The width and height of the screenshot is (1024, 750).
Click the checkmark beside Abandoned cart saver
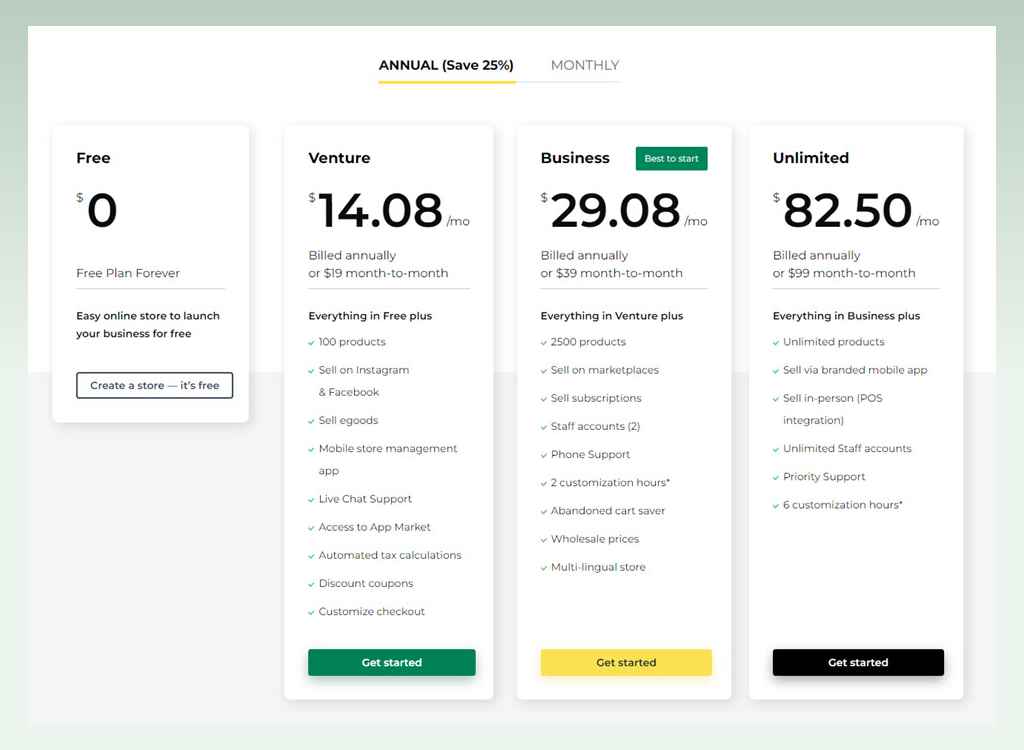(x=544, y=511)
